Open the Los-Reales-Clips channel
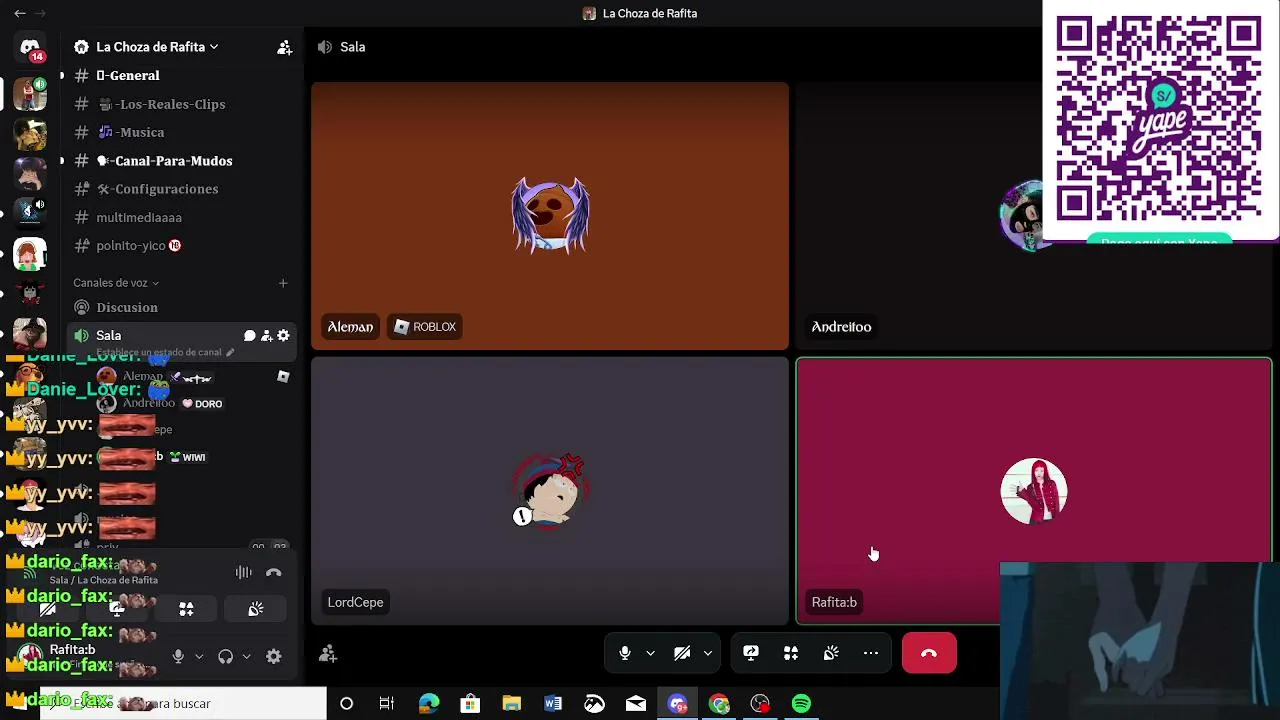 point(182,104)
